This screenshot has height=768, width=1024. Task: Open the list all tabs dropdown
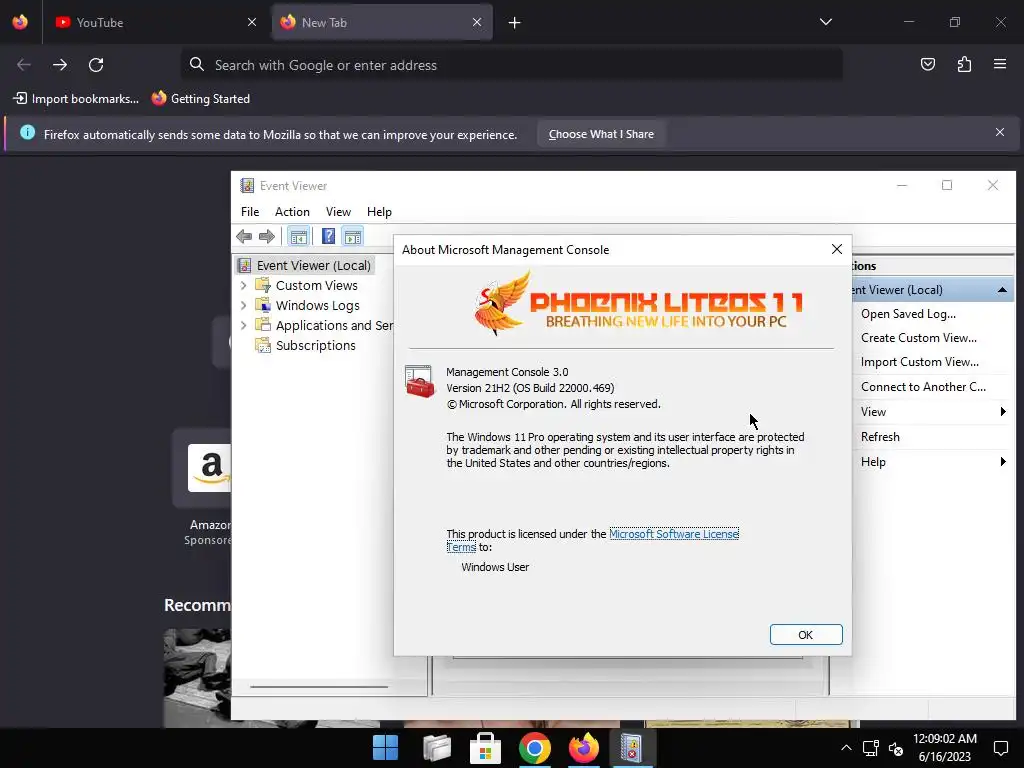point(825,22)
